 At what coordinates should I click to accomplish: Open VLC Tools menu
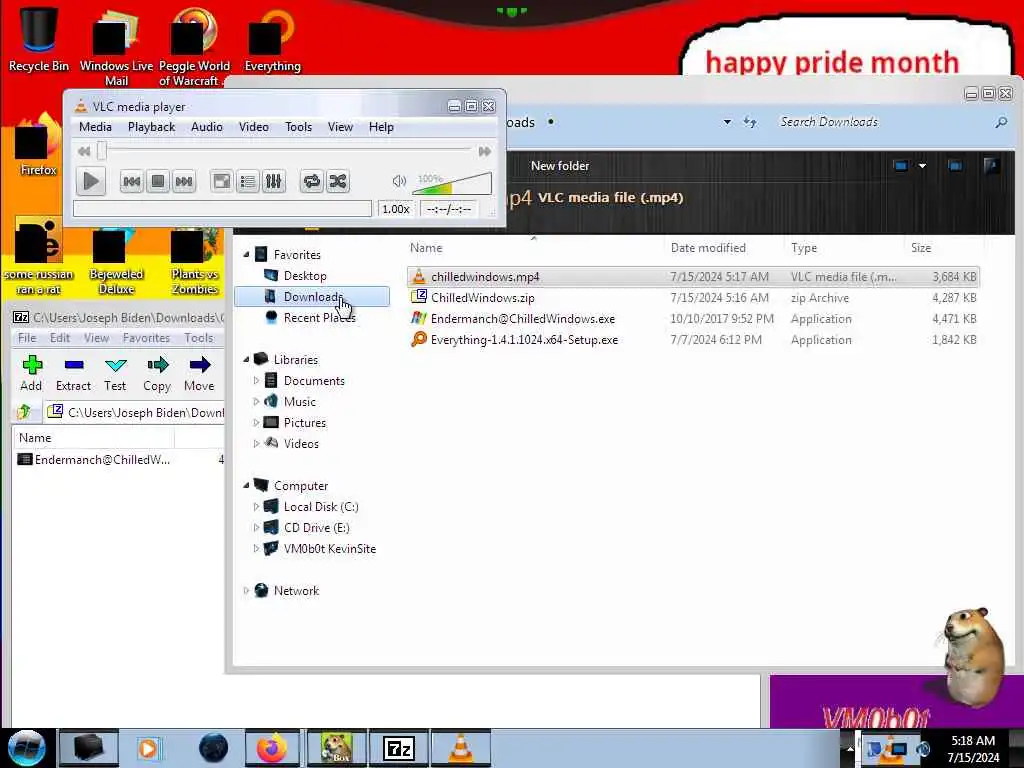(x=298, y=127)
